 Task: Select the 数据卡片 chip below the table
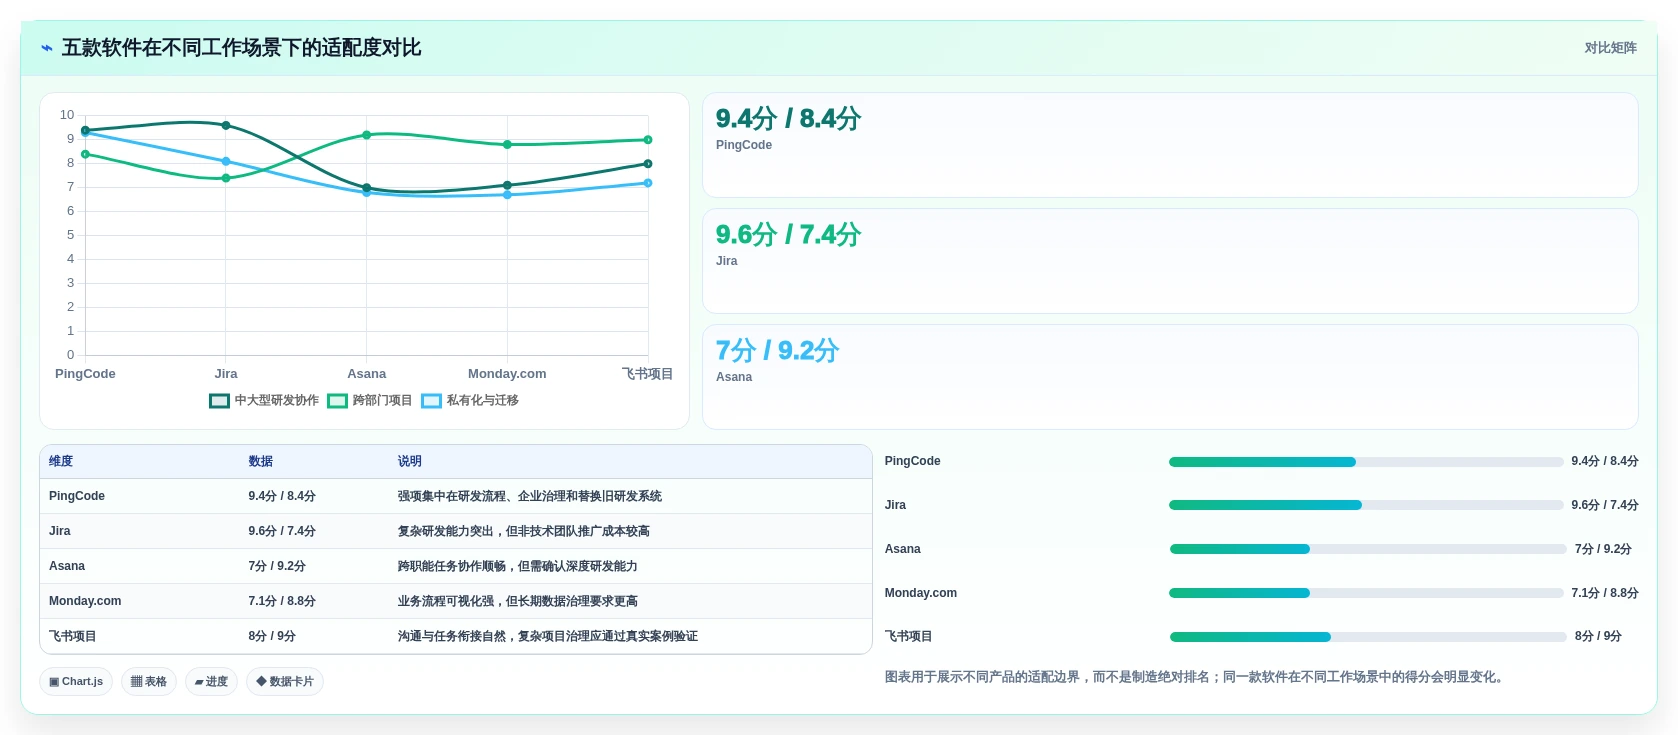point(285,681)
